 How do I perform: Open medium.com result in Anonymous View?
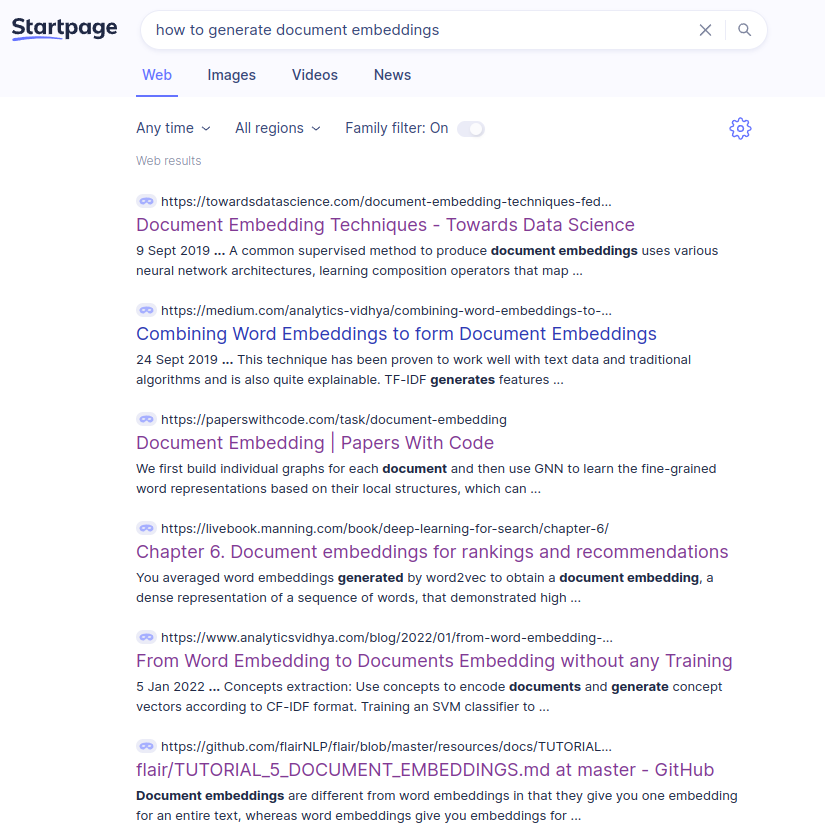click(146, 310)
